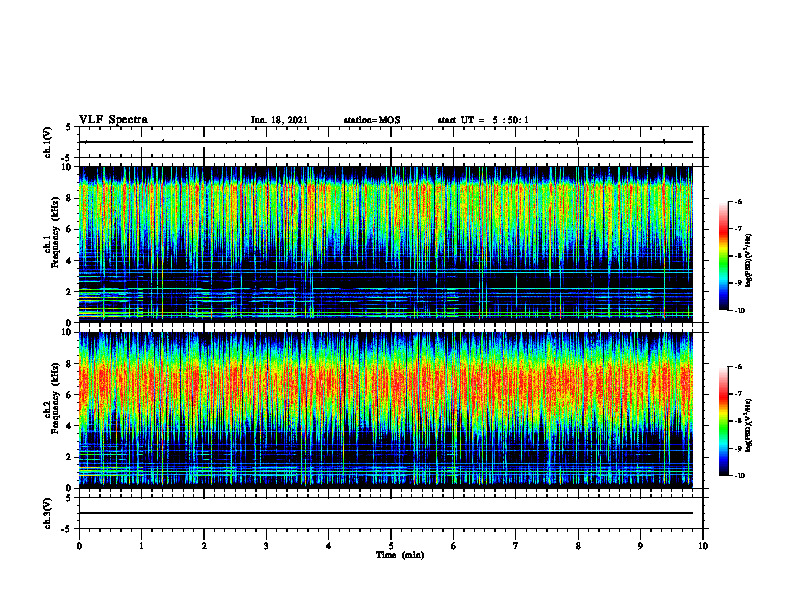
Task: Click the ch.1 voltage waveform trace
Action: 386,142
